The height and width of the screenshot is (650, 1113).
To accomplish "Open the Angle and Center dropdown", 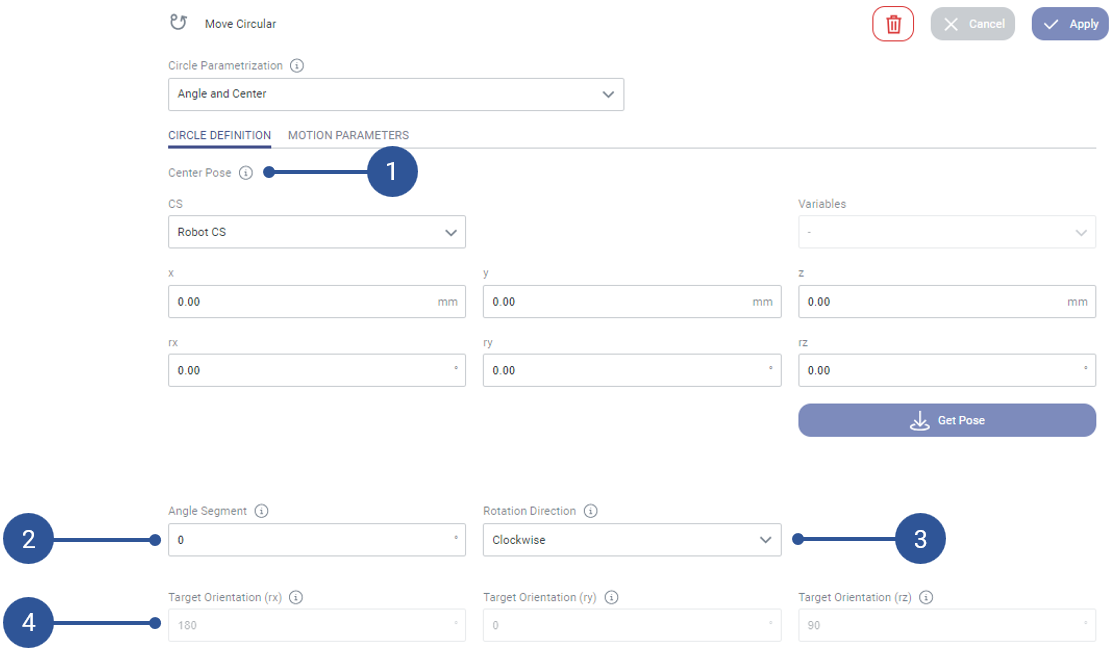I will [396, 94].
